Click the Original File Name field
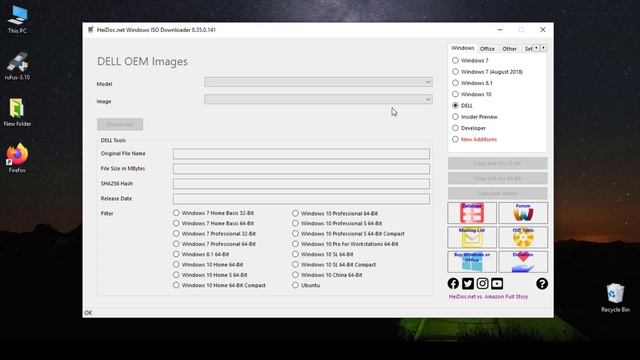The height and width of the screenshot is (360, 640). (301, 154)
